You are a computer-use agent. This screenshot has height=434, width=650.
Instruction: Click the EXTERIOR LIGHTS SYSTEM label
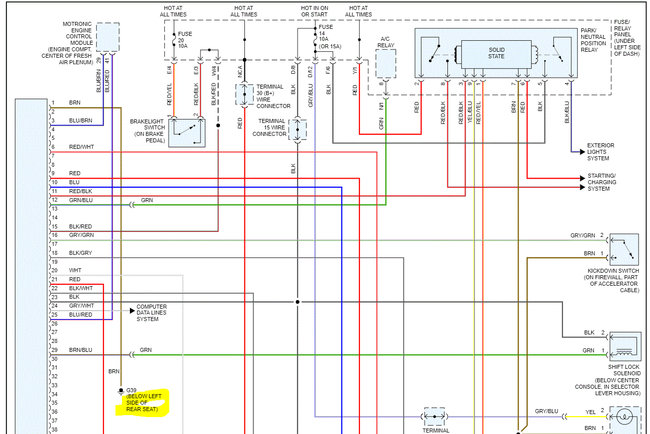tap(600, 152)
